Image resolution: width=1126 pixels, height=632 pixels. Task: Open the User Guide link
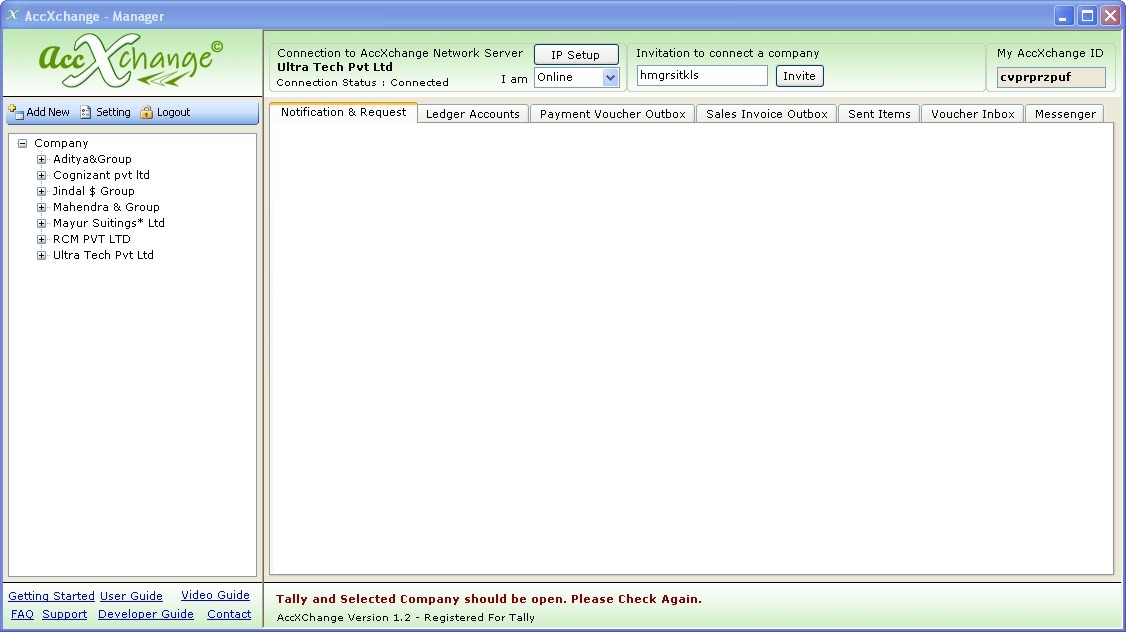(131, 596)
